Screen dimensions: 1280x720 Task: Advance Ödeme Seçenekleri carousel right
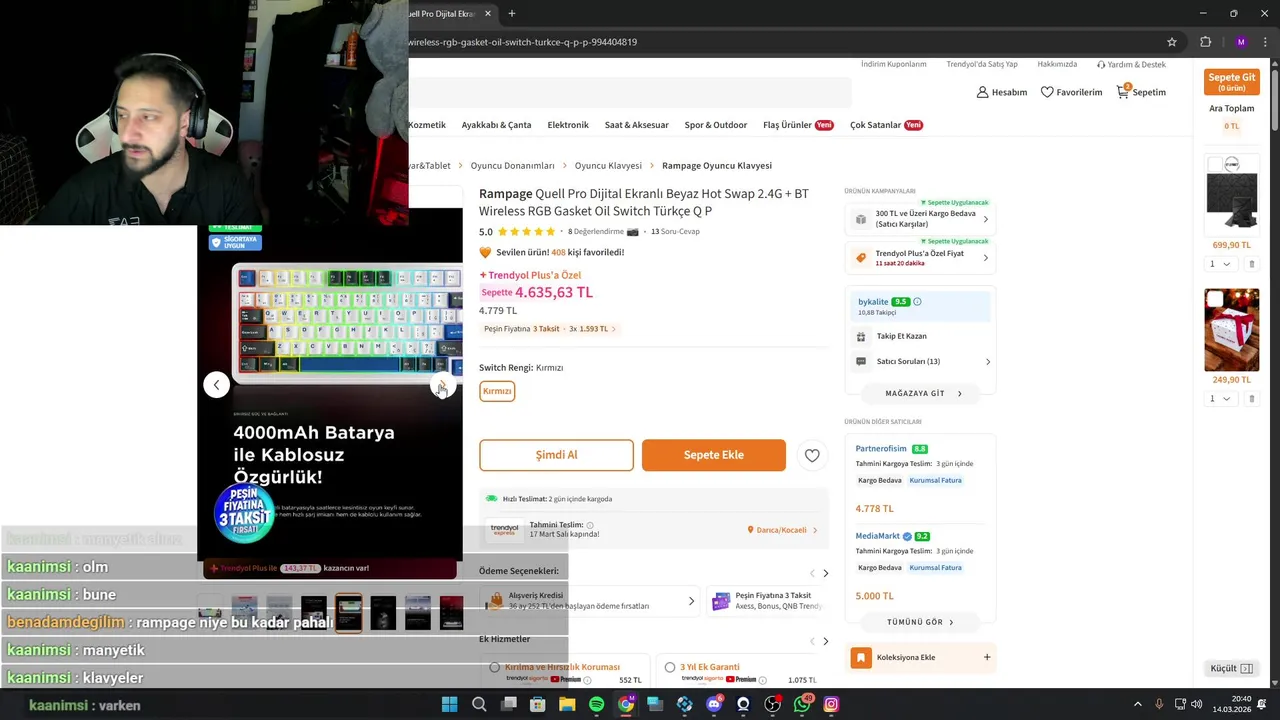pos(825,573)
